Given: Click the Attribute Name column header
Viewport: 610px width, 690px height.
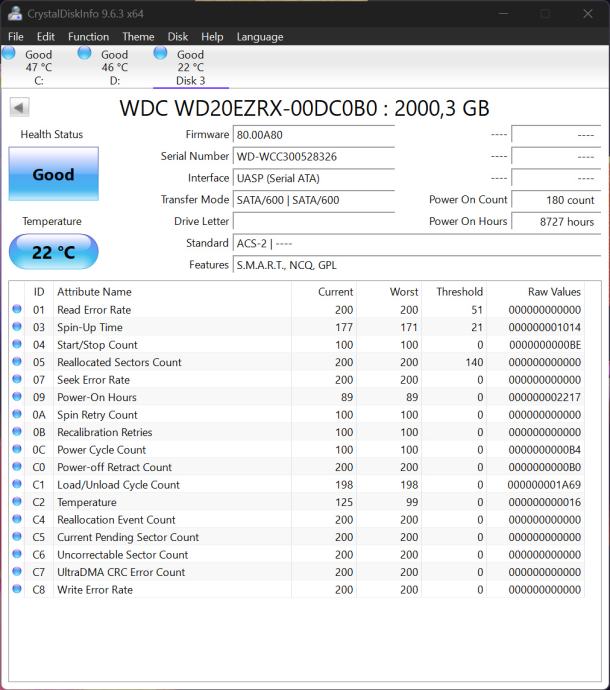Looking at the screenshot, I should pyautogui.click(x=172, y=292).
